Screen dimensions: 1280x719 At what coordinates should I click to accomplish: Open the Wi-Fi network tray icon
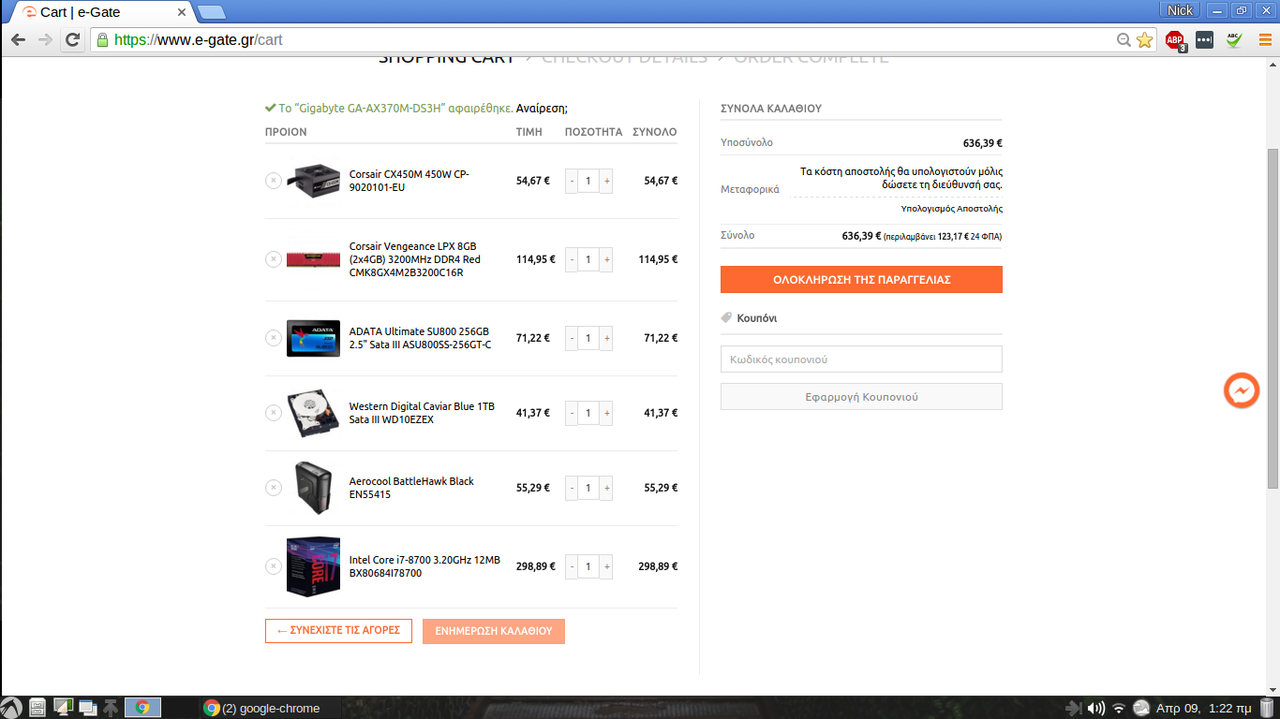coord(1119,708)
